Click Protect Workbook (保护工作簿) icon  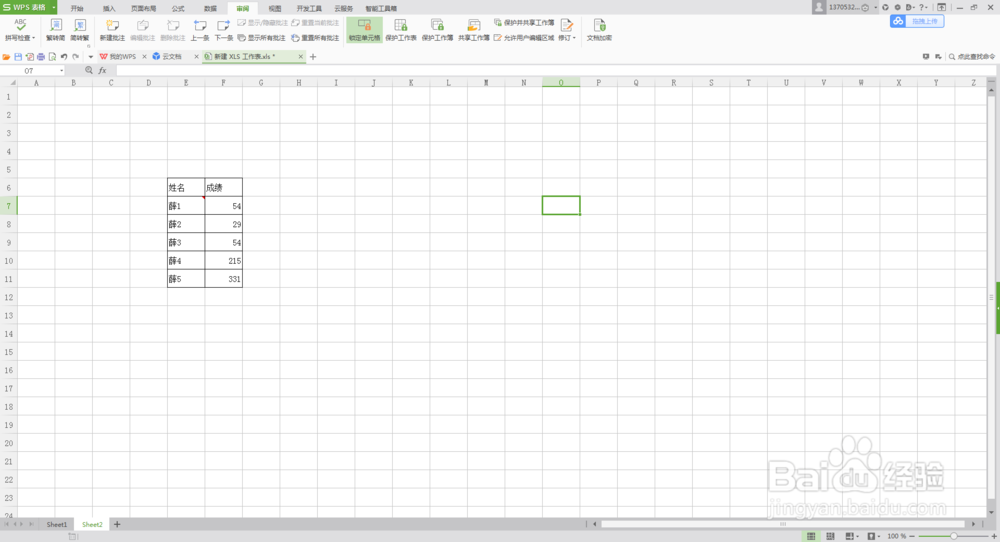[437, 29]
